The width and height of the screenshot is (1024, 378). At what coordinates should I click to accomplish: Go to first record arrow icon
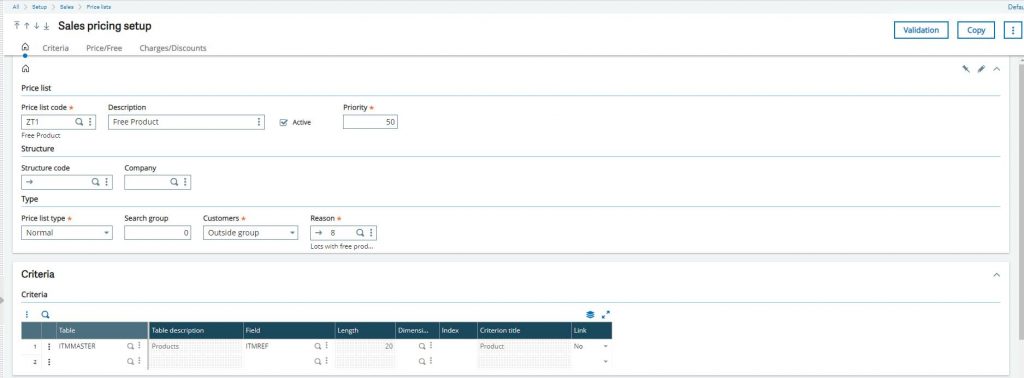click(16, 26)
